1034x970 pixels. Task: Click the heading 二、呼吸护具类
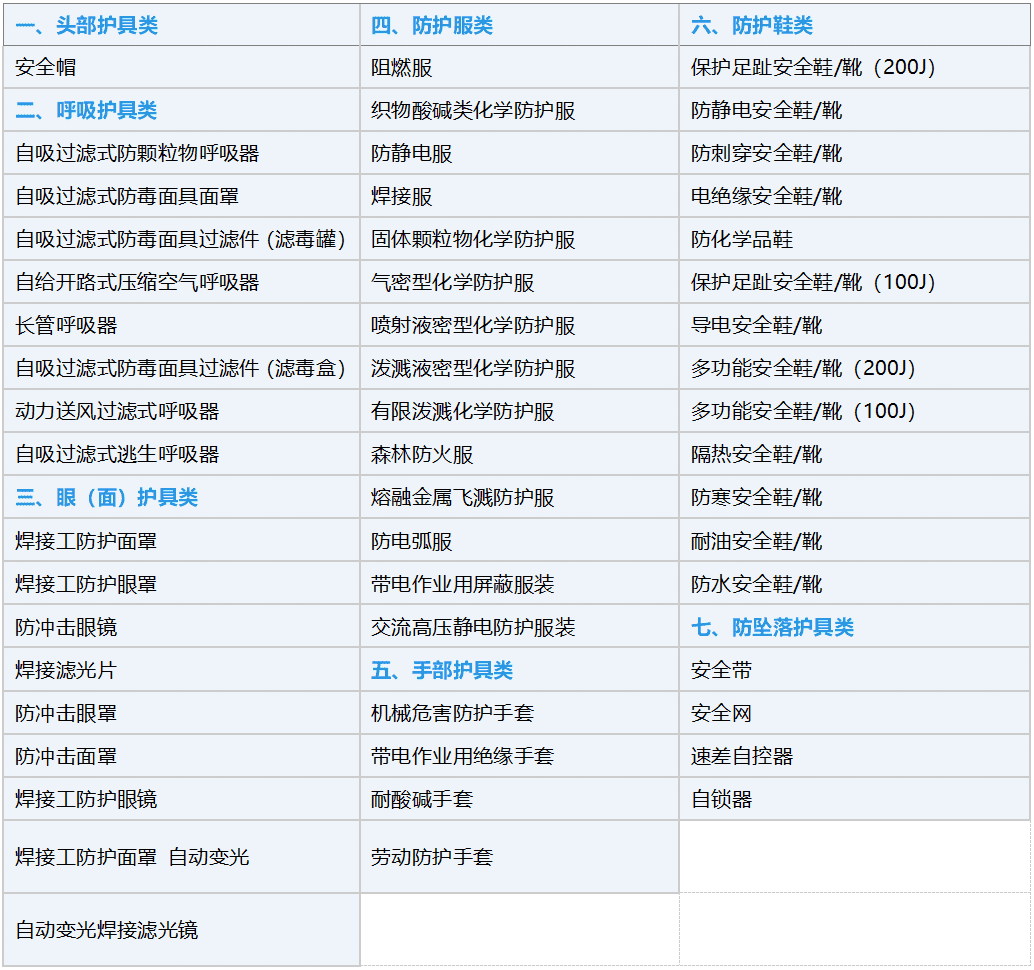click(x=86, y=110)
